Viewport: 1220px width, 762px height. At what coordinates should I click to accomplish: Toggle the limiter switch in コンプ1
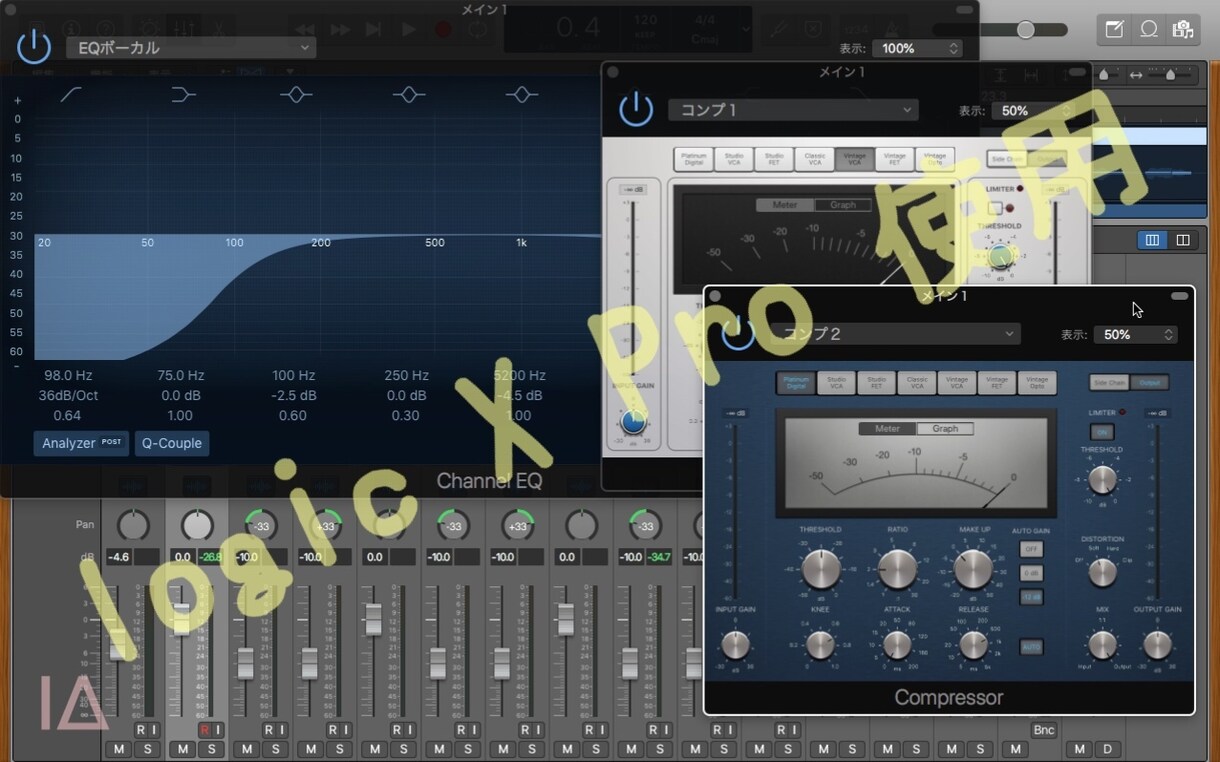coord(995,208)
